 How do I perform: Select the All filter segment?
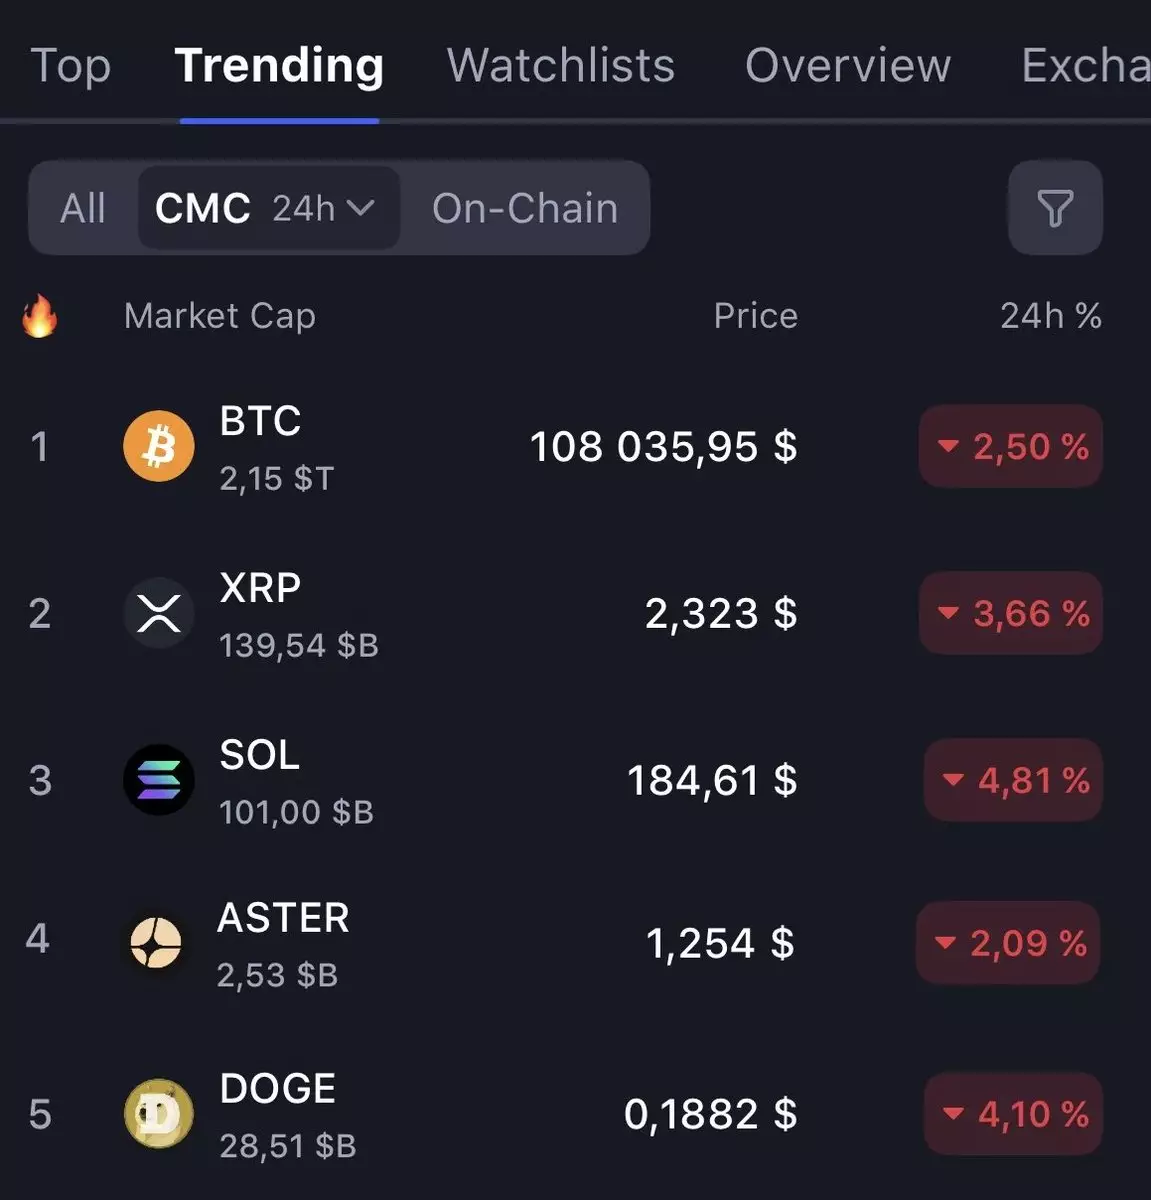[x=82, y=208]
